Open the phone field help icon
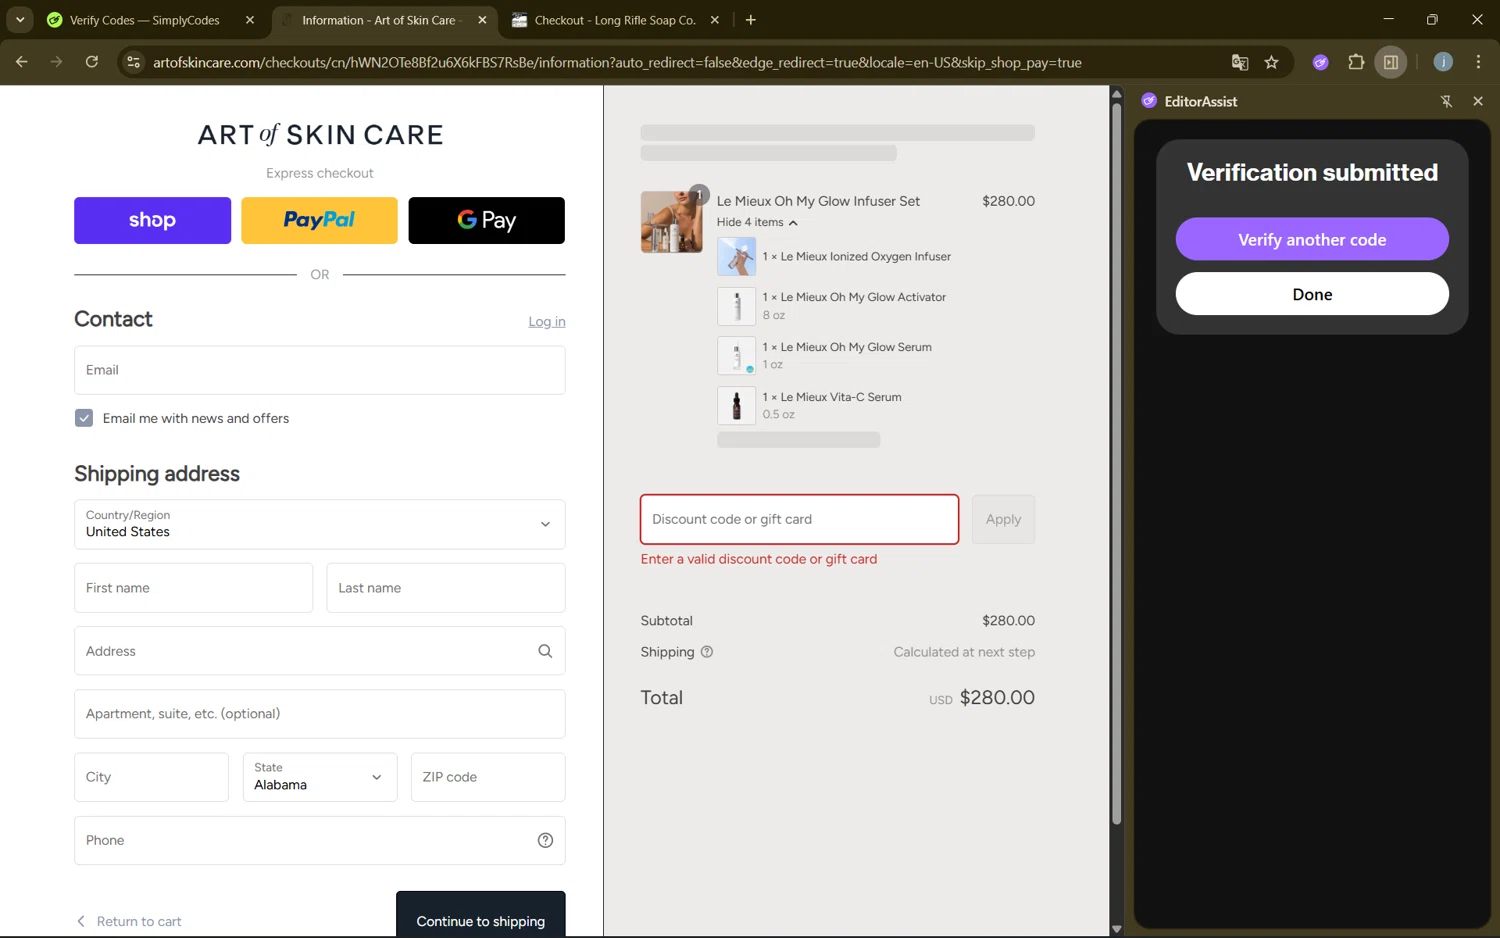The height and width of the screenshot is (938, 1500). [x=545, y=840]
